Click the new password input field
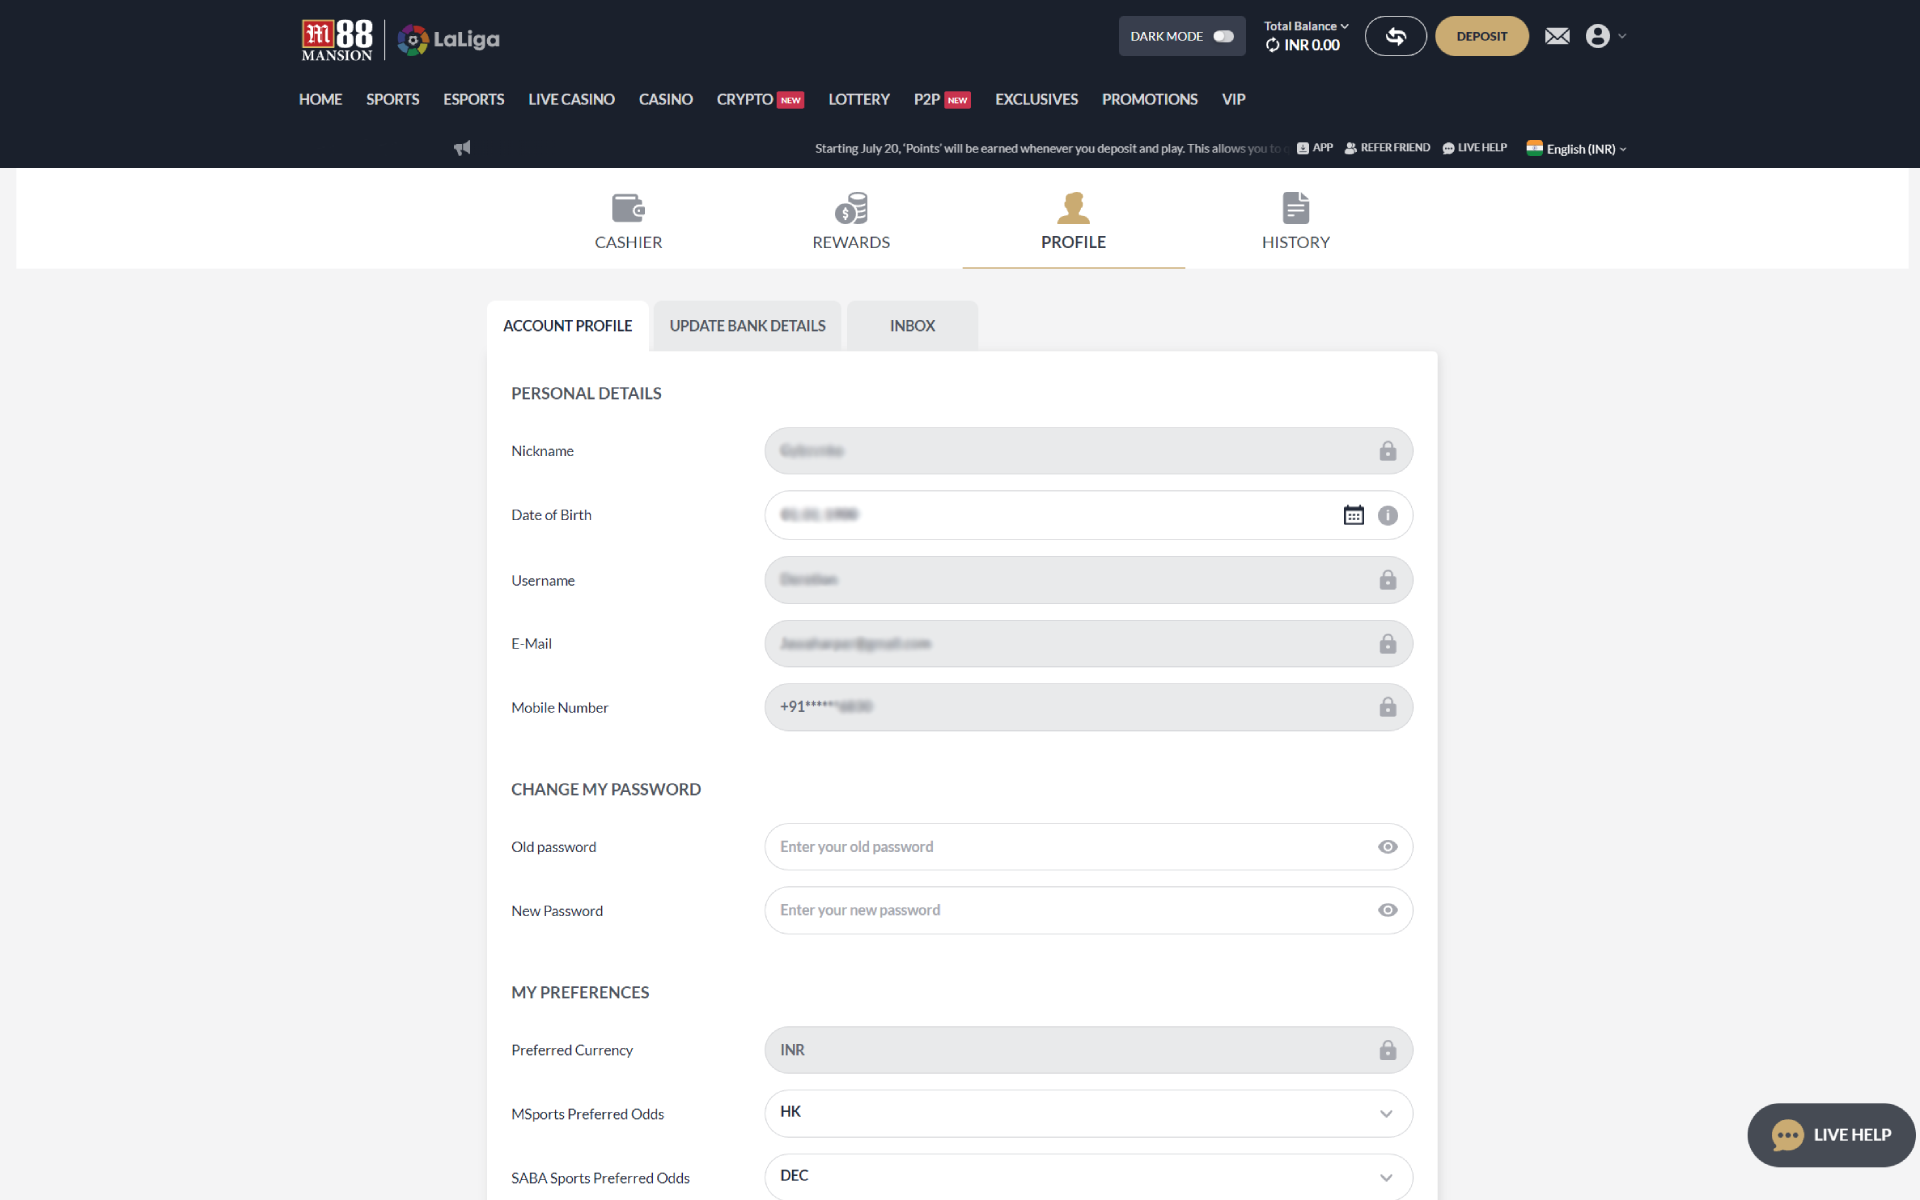 click(x=1088, y=910)
